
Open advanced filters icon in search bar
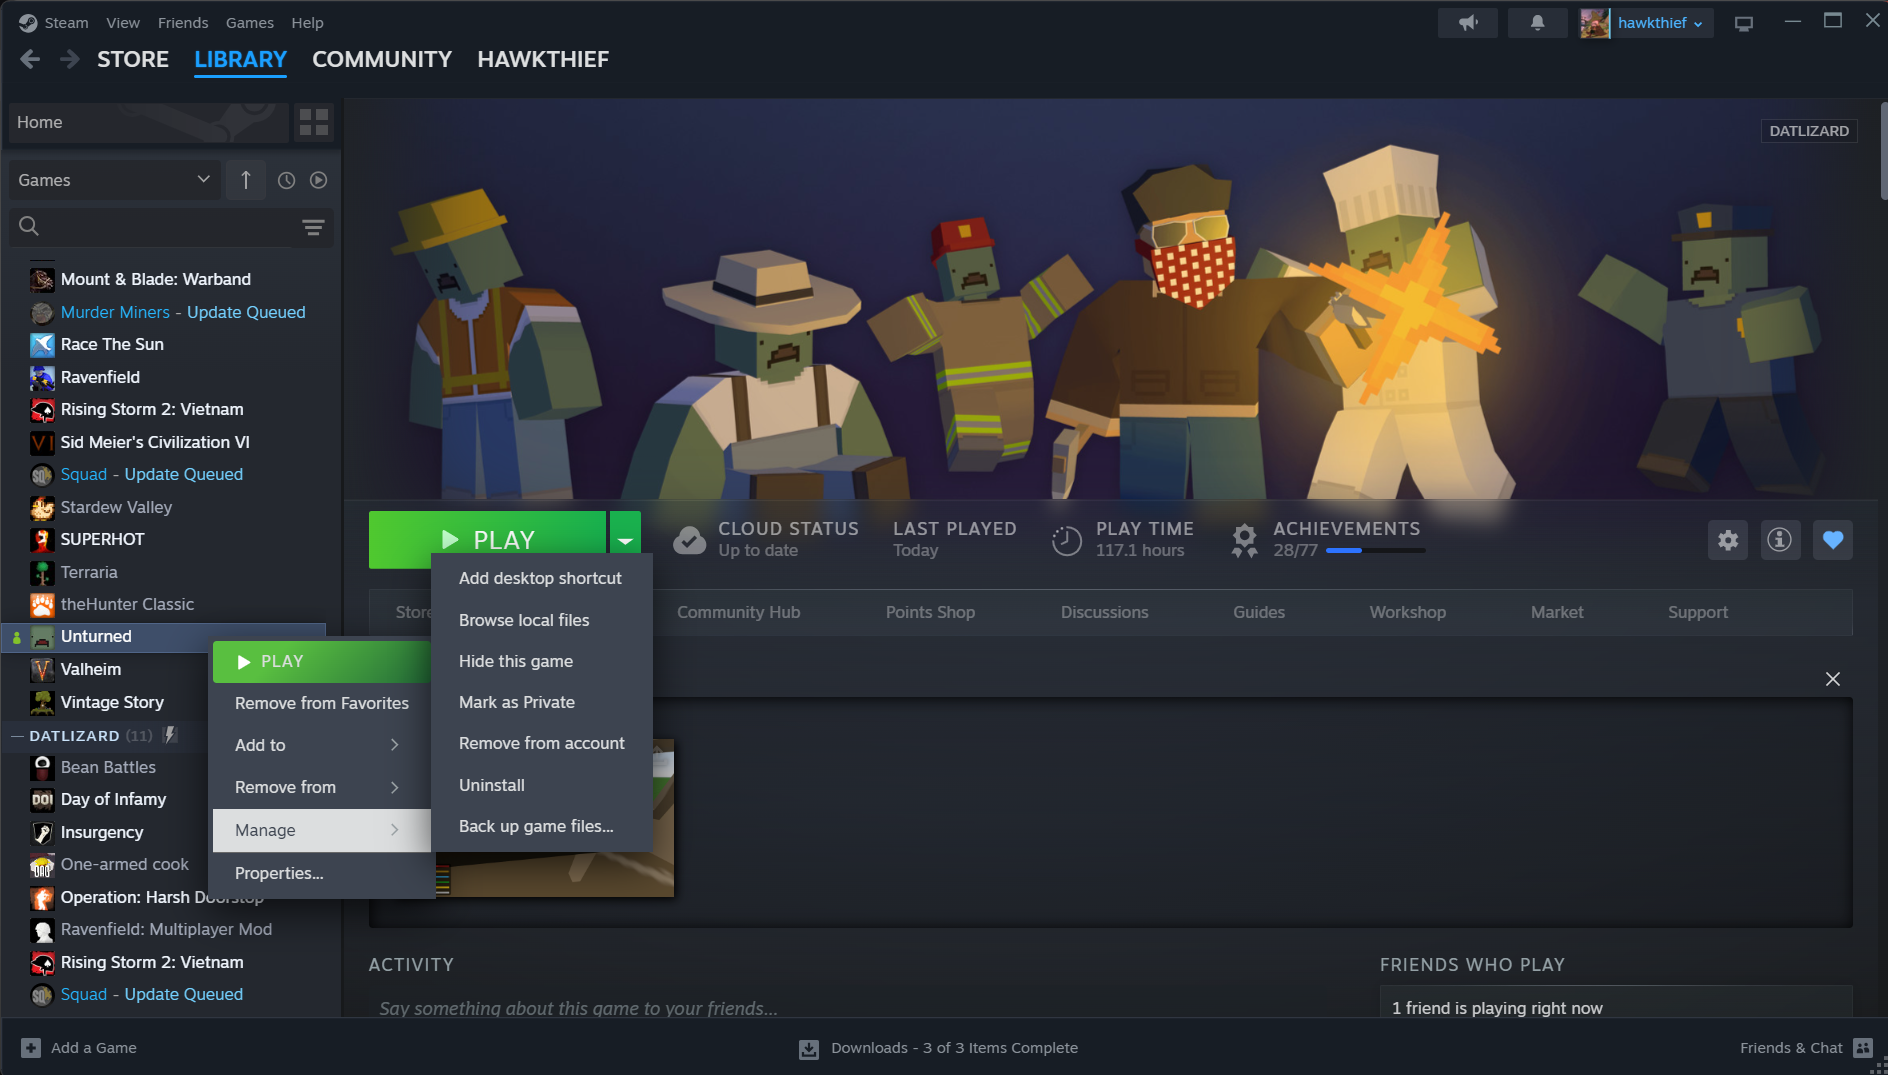(313, 227)
